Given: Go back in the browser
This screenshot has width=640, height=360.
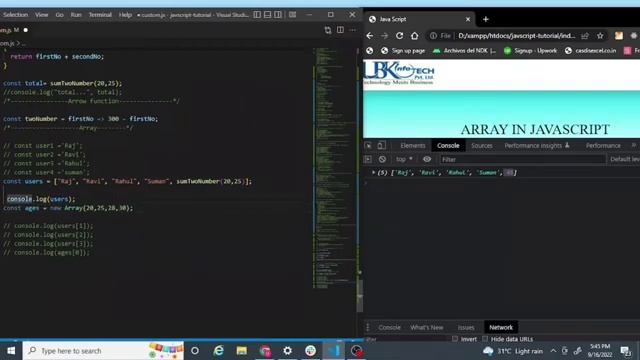Looking at the screenshot, I should 370,36.
